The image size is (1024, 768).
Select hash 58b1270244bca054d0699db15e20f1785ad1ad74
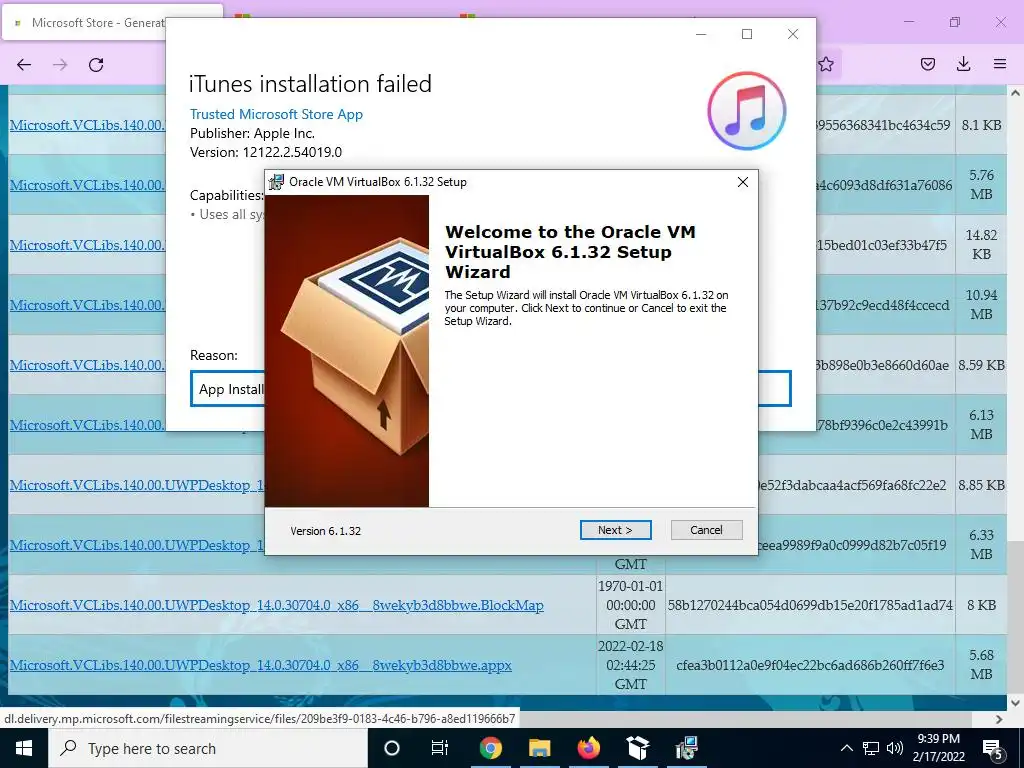tap(810, 605)
